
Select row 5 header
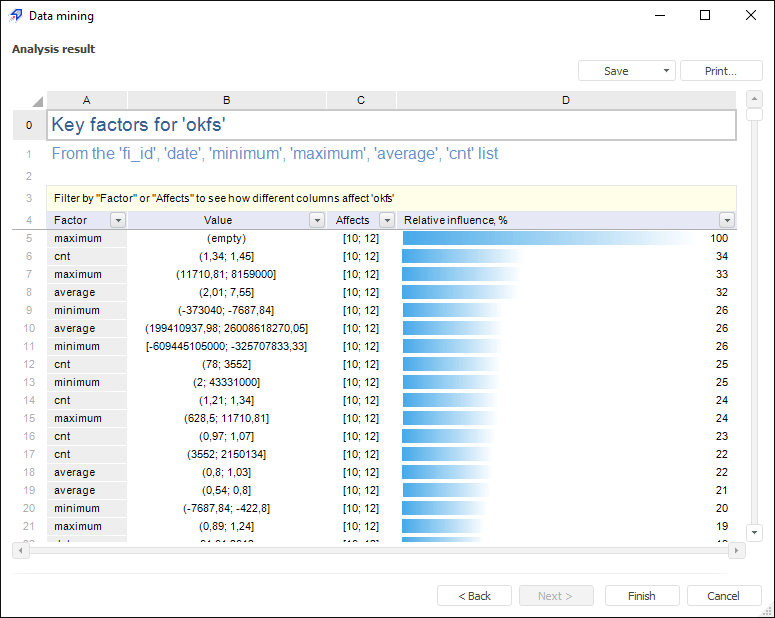pyautogui.click(x=29, y=238)
